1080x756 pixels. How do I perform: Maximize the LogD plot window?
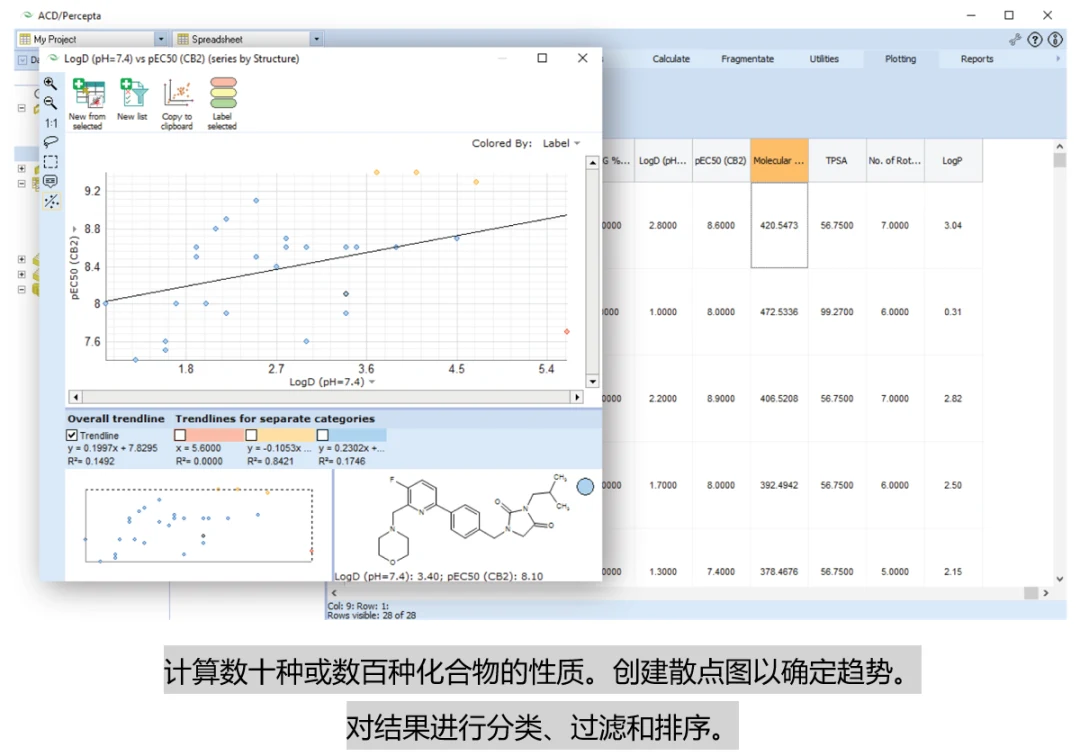[542, 59]
